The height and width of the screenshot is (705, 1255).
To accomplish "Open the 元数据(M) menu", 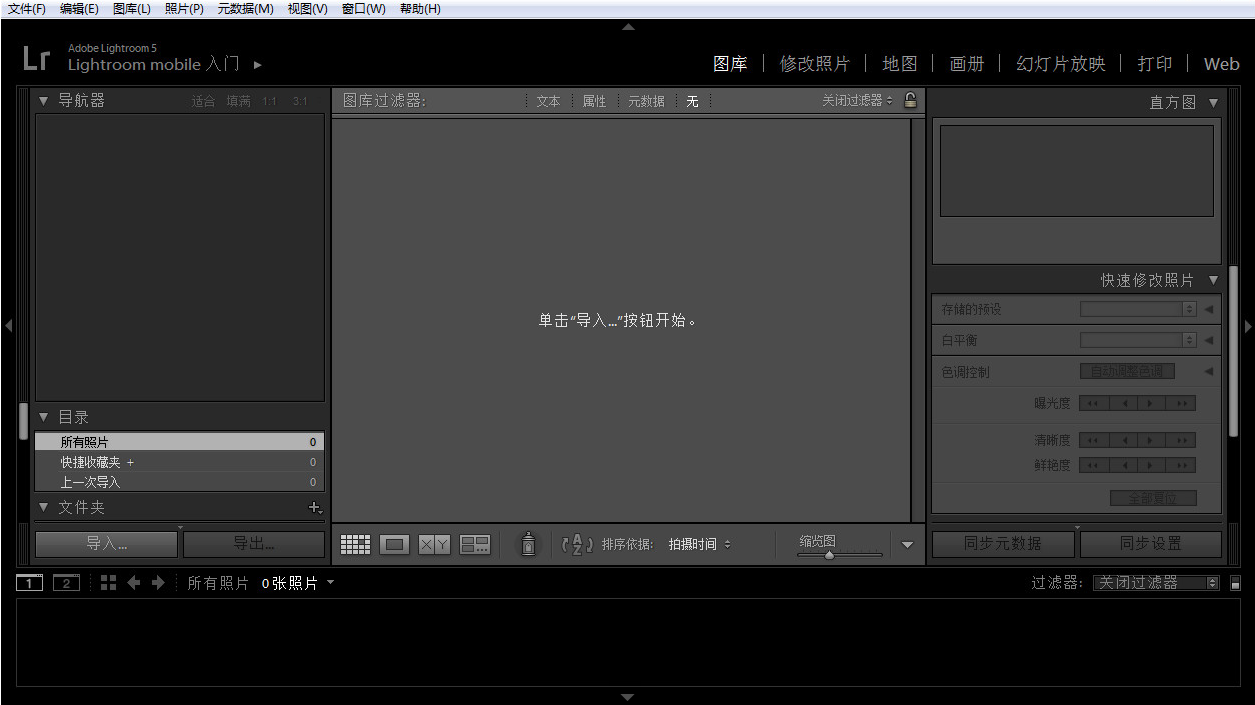I will click(x=245, y=9).
